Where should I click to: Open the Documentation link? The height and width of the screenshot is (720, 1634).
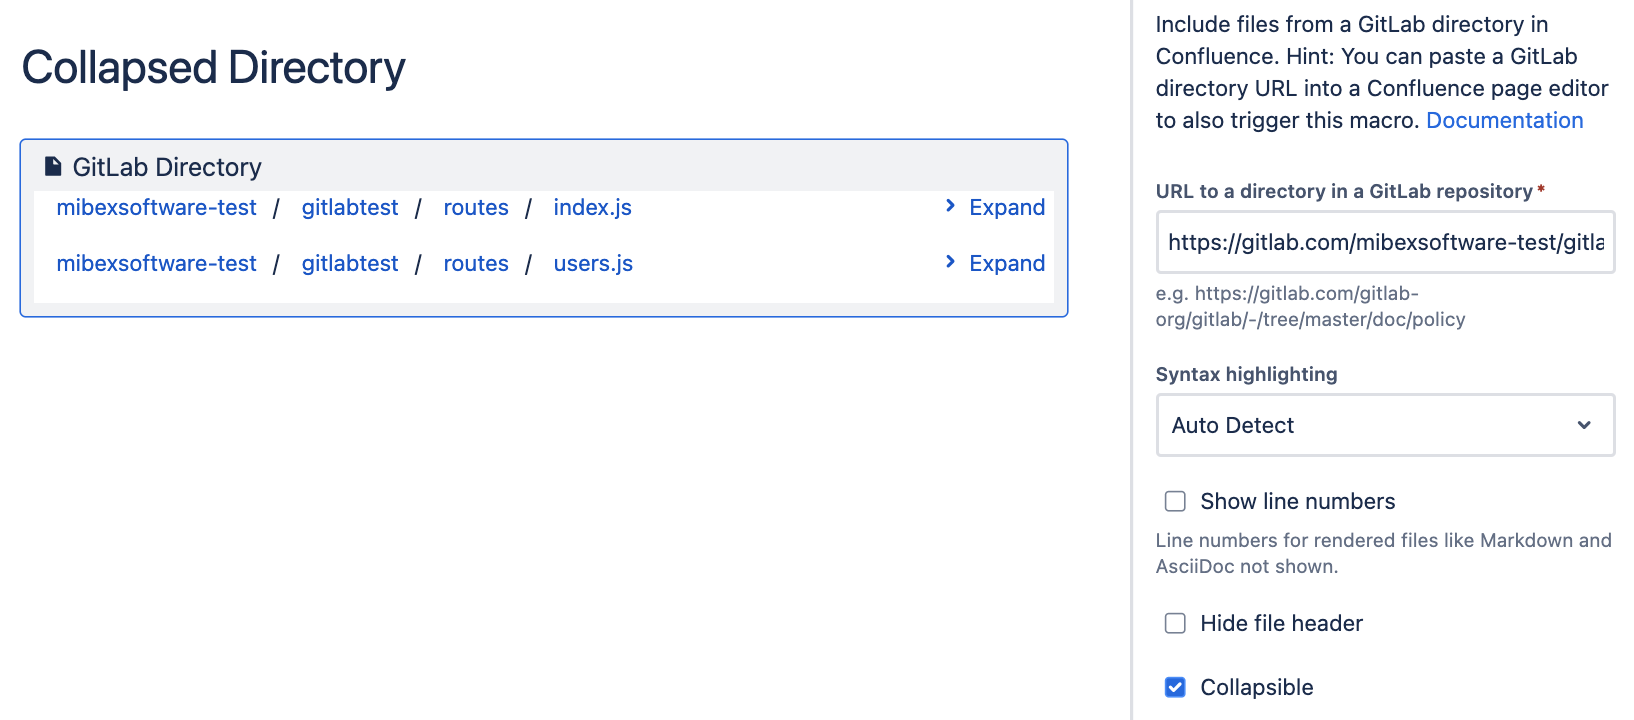[x=1504, y=120]
